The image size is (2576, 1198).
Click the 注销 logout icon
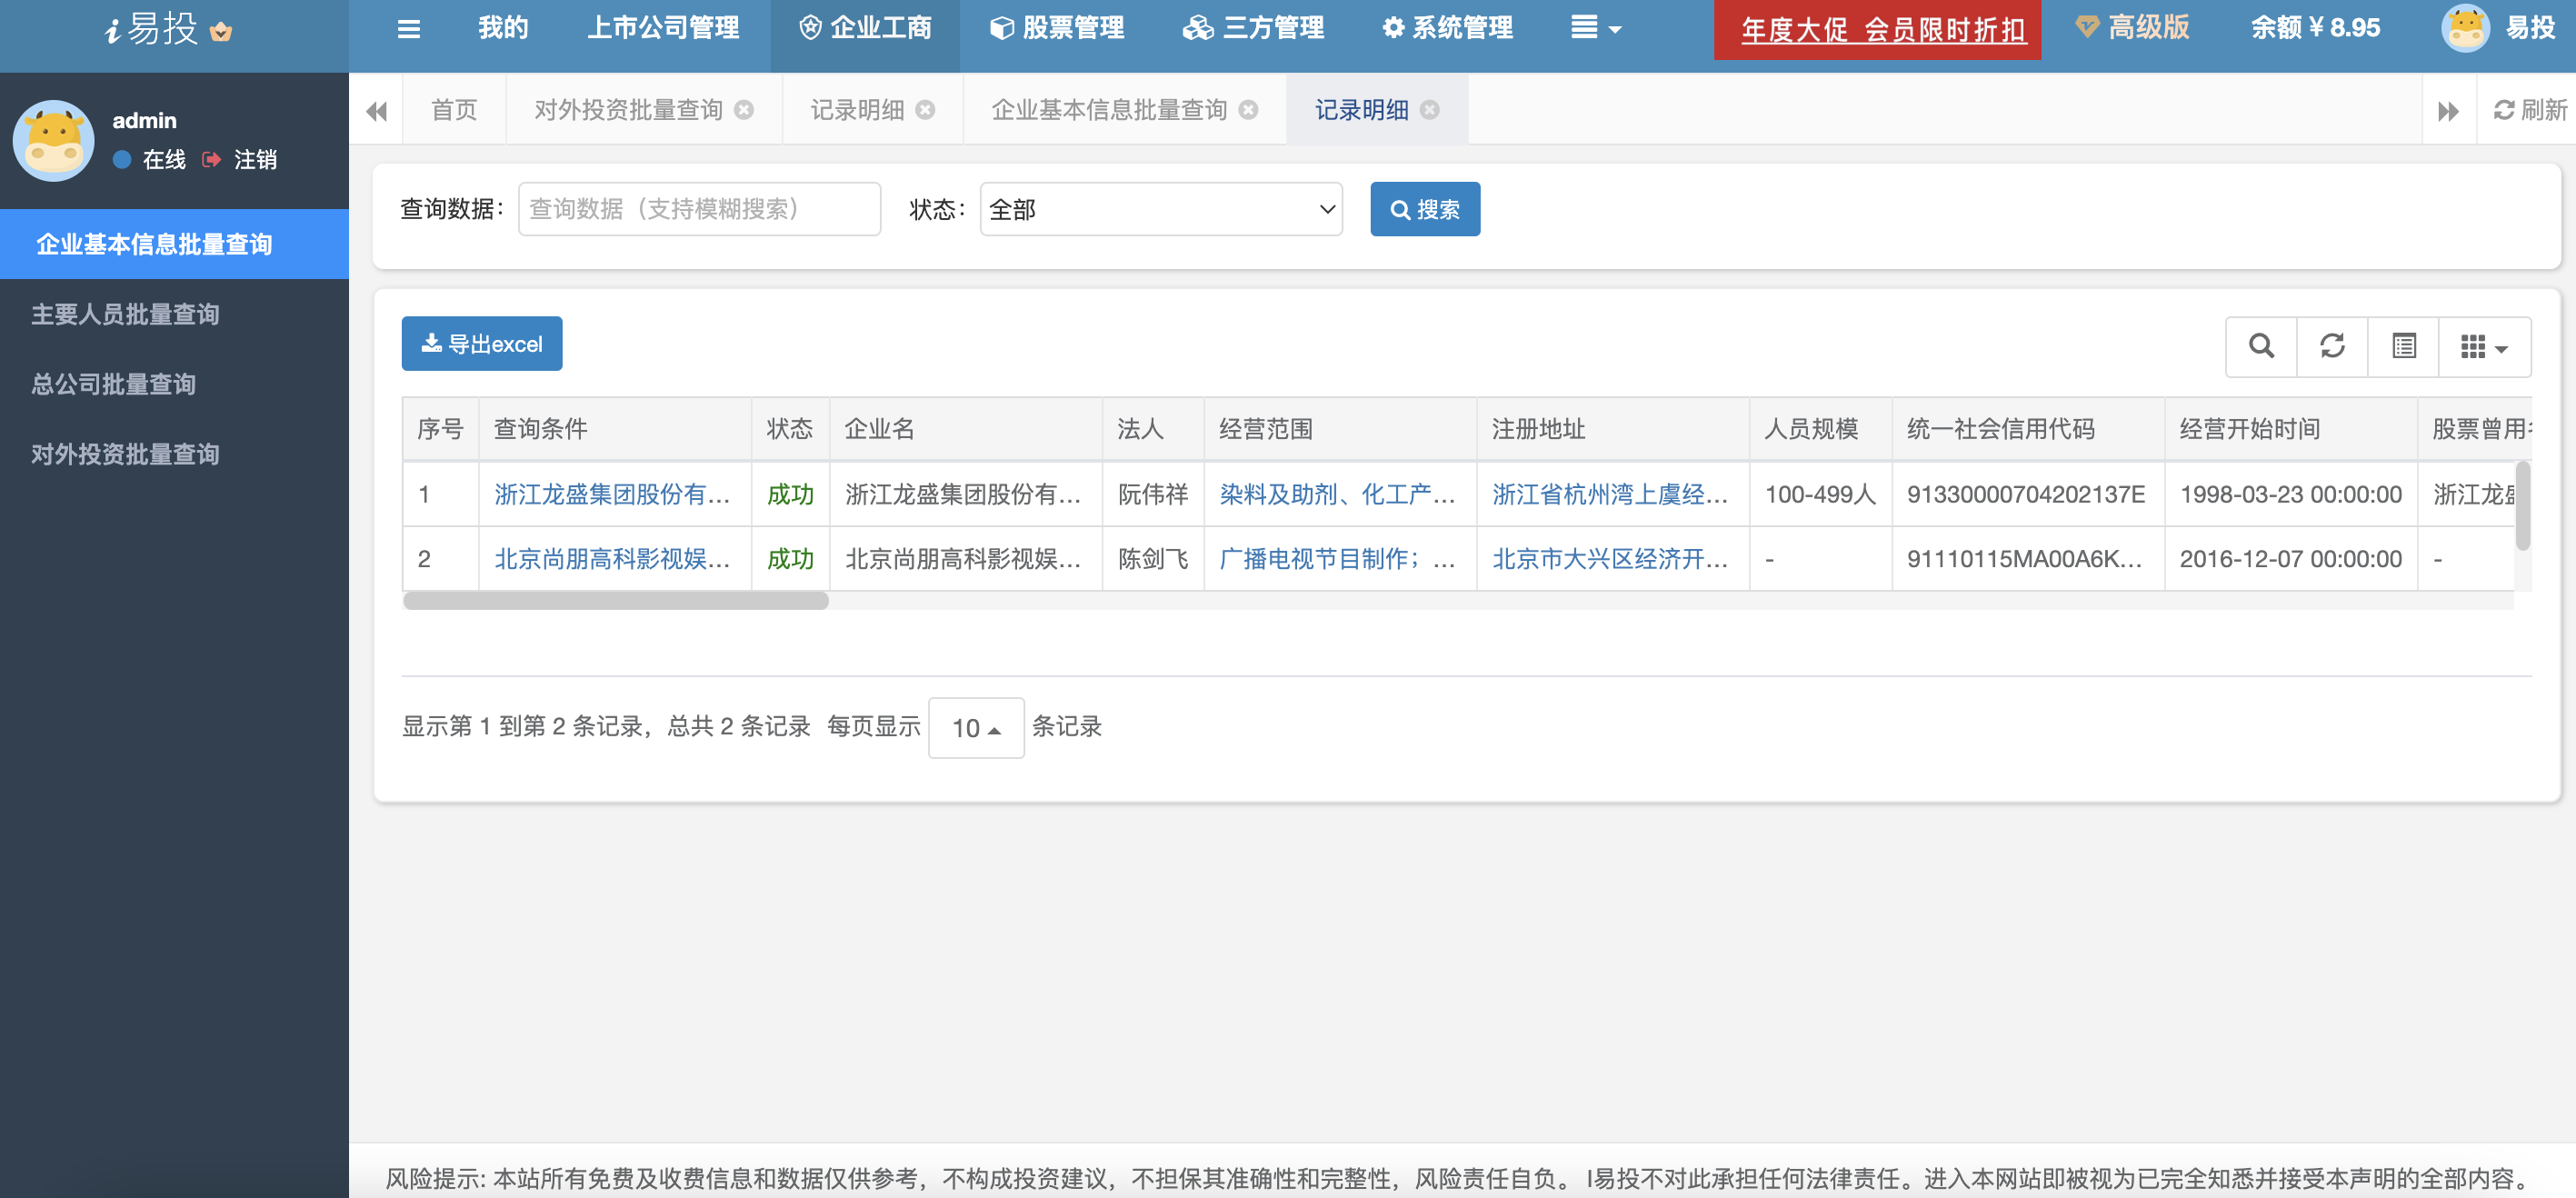(211, 159)
